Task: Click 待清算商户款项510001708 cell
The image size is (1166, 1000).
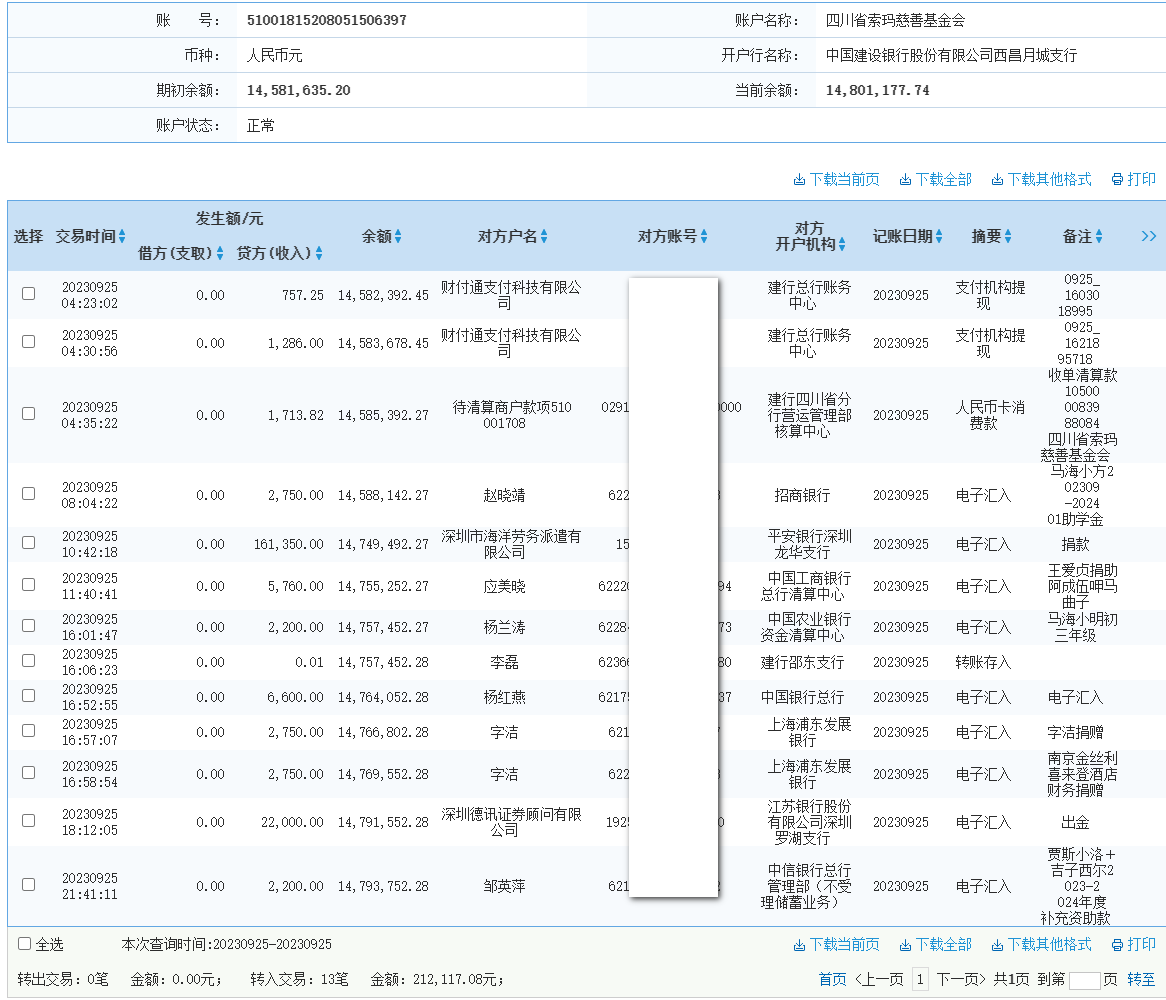Action: point(512,415)
